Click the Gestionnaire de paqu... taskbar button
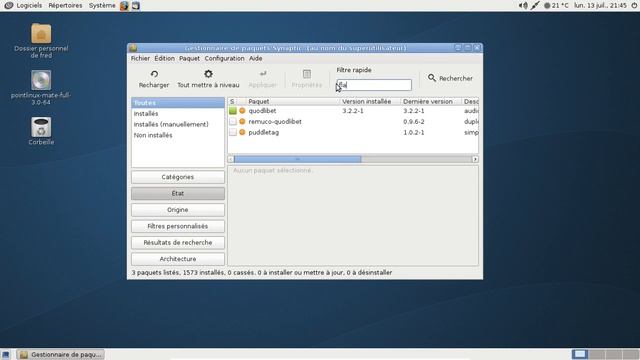The width and height of the screenshot is (640, 360). 61,354
